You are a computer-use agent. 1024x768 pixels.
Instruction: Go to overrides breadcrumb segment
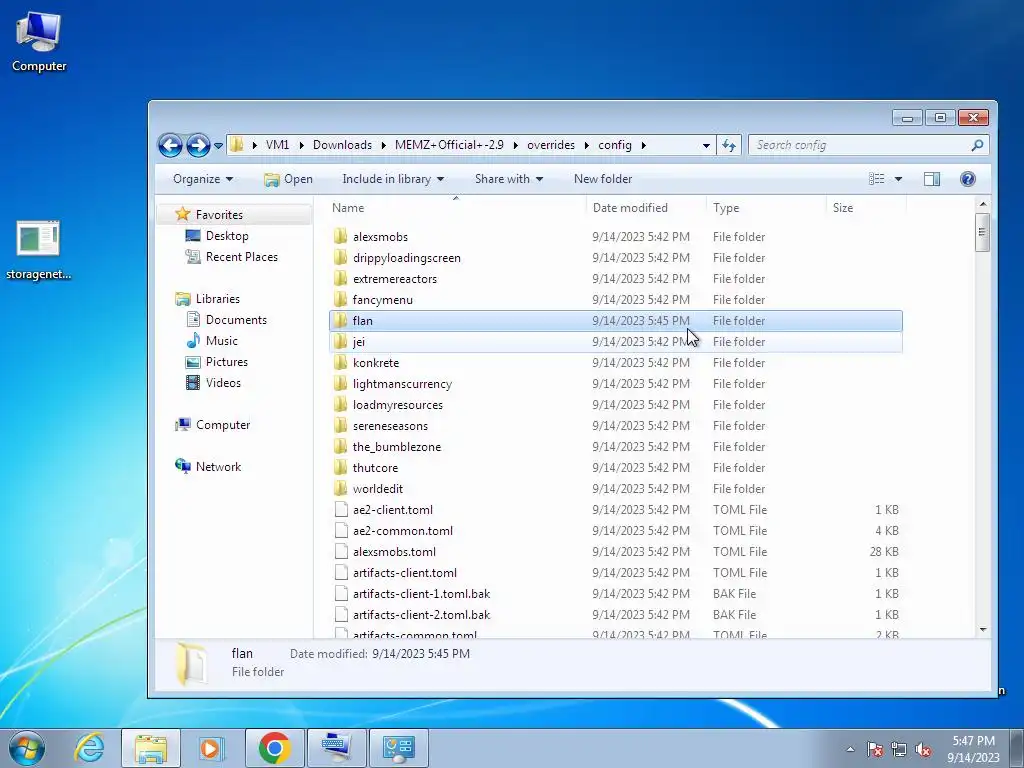coord(551,145)
